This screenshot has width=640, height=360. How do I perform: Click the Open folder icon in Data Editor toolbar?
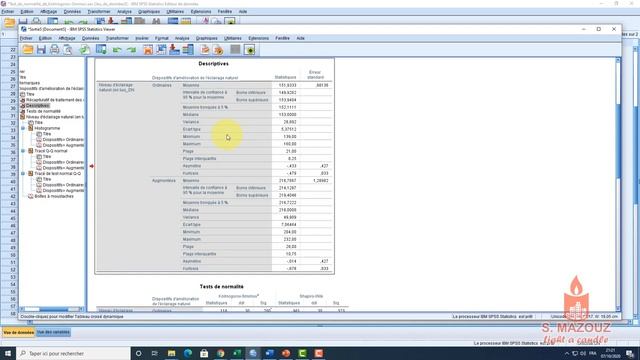tap(9, 22)
